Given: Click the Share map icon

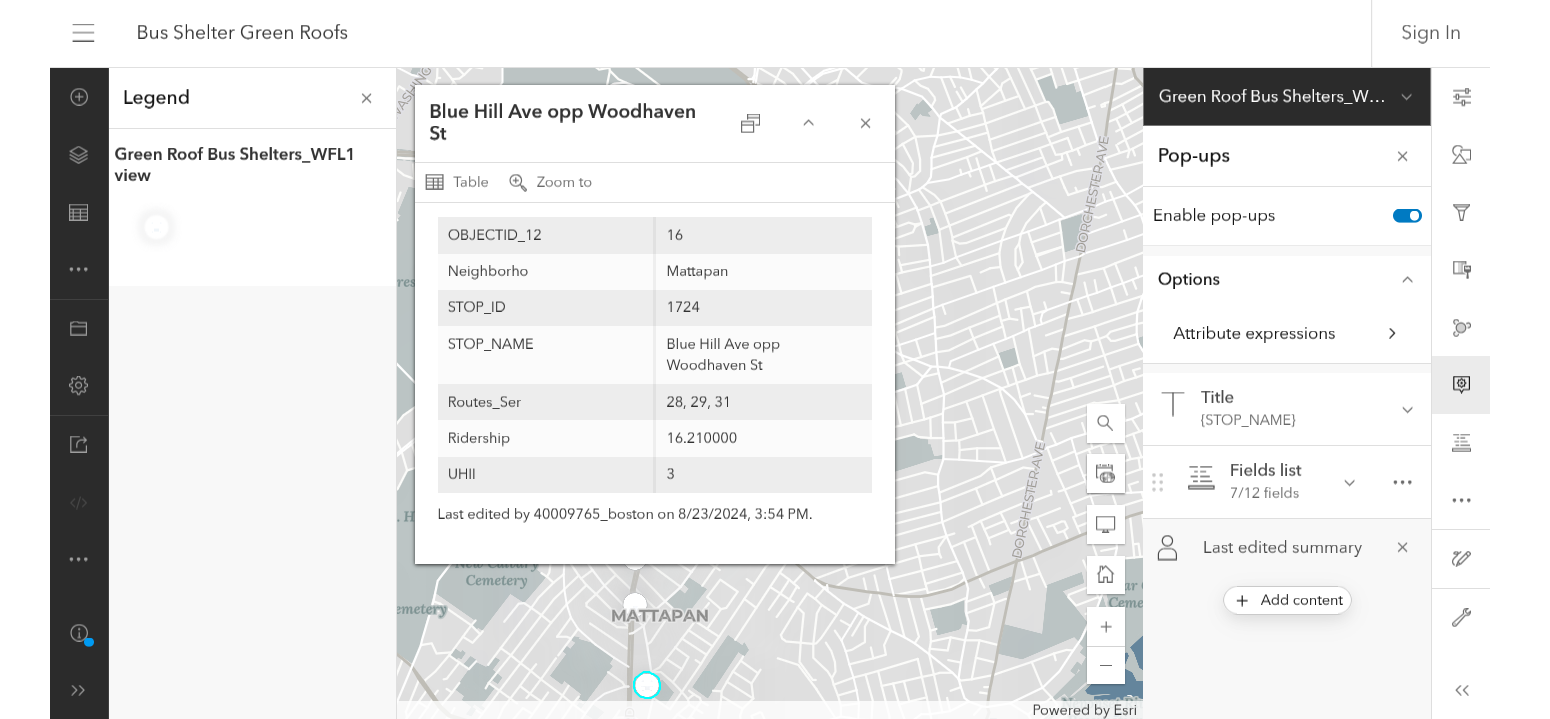Looking at the screenshot, I should click(x=79, y=444).
